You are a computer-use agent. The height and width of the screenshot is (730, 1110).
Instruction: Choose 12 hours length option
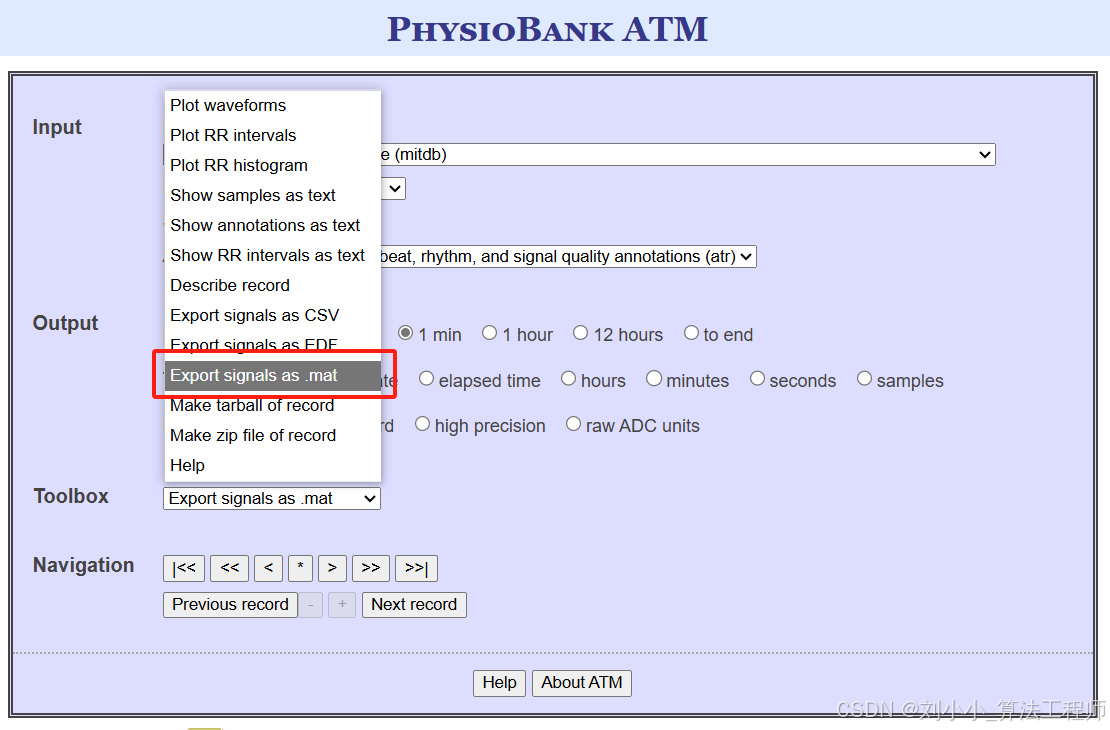click(580, 333)
